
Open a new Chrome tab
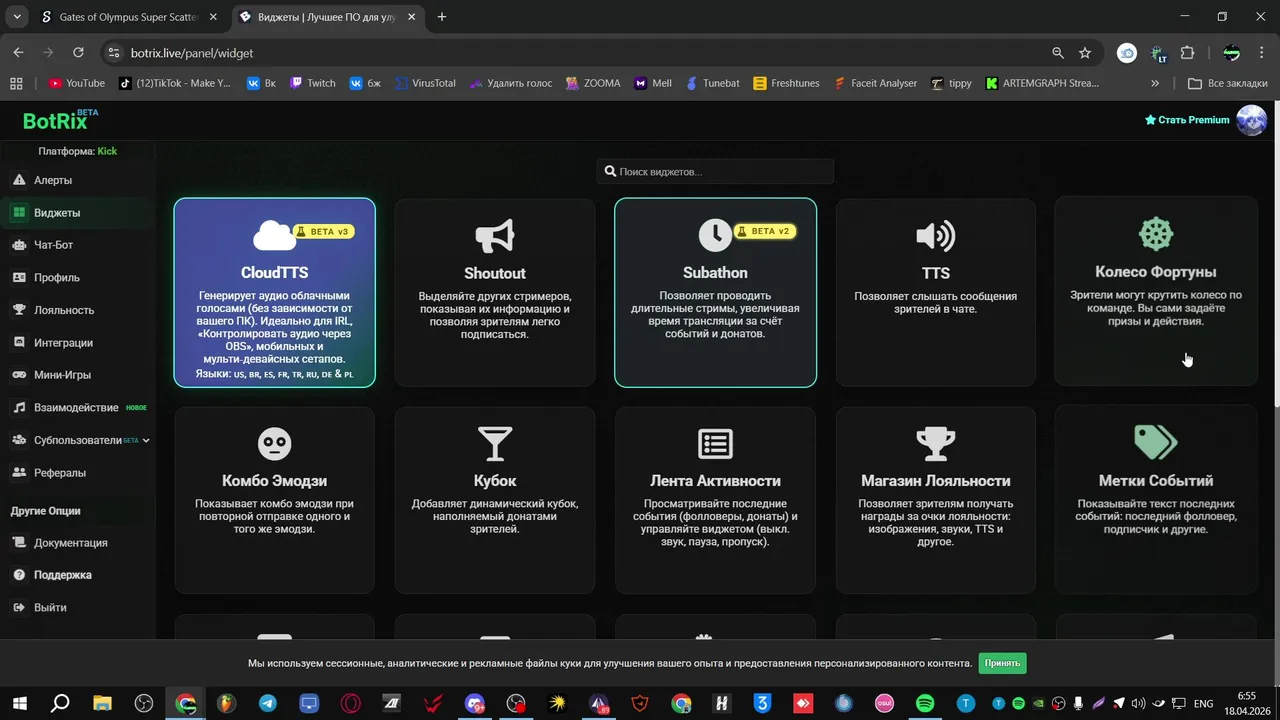tap(442, 17)
